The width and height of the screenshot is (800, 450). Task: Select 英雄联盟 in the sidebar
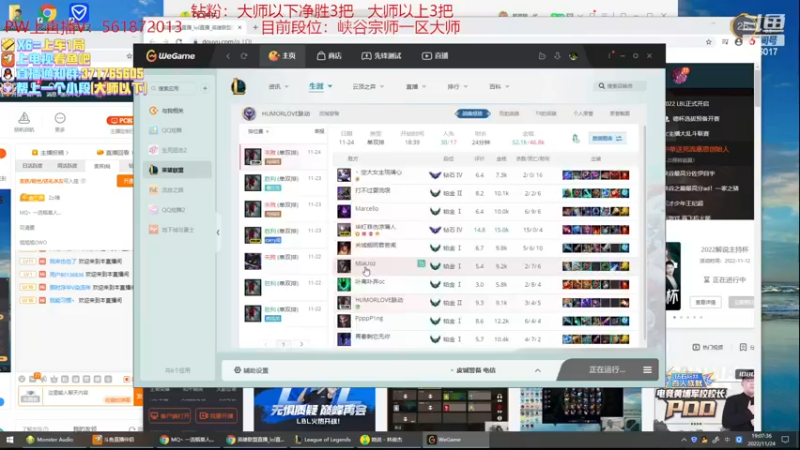[x=178, y=170]
